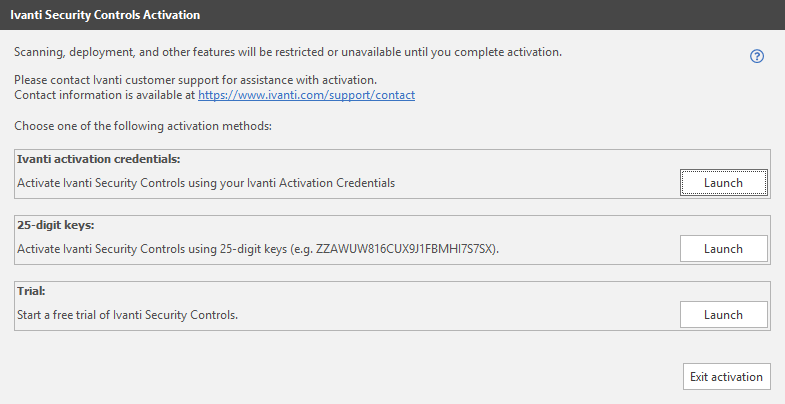The height and width of the screenshot is (404, 785).
Task: Select the 'Ivanti activation credentials:' heading
Action: coord(99,159)
